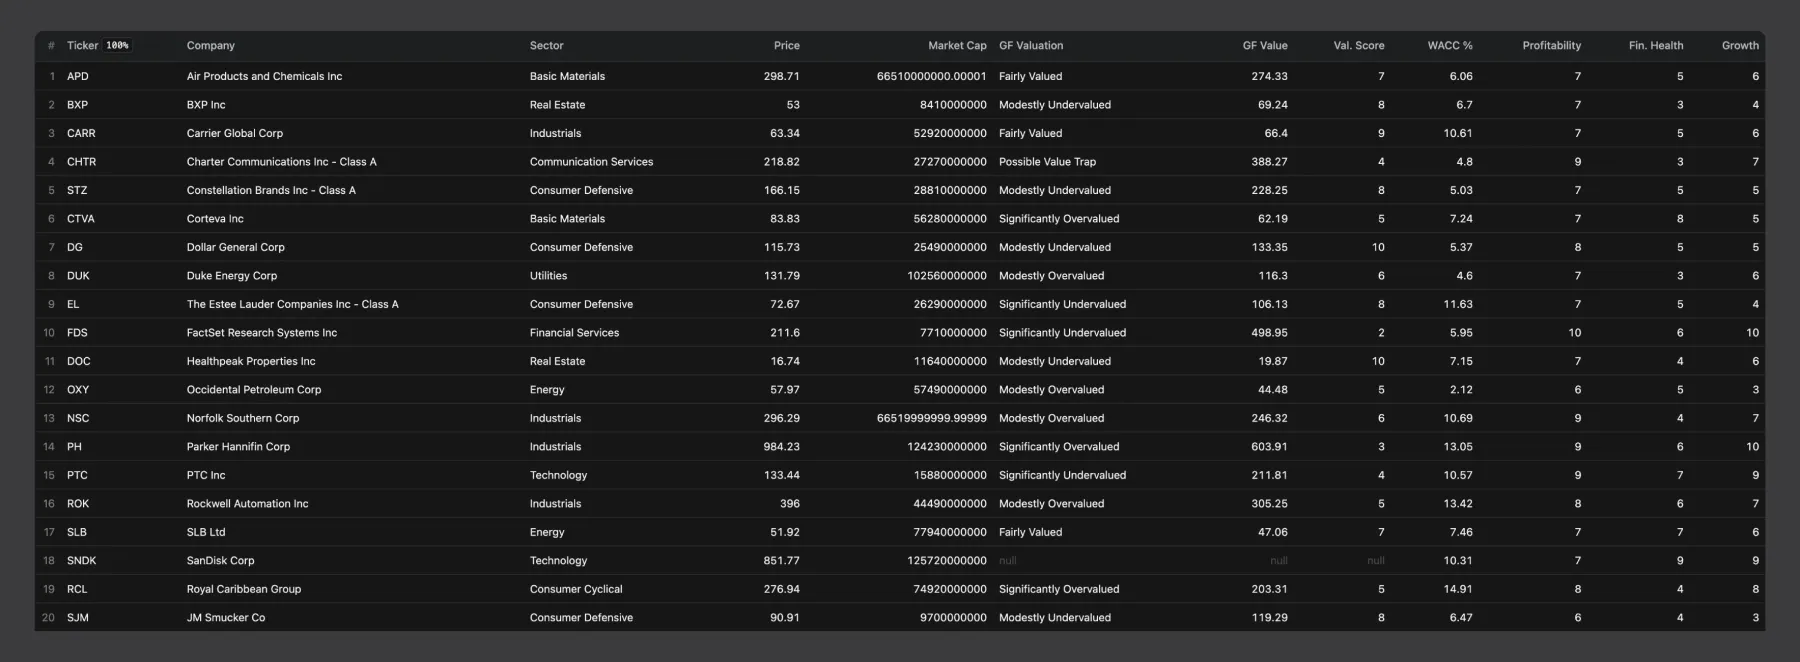Select the APD ticker cell
The width and height of the screenshot is (1800, 662).
[x=78, y=76]
